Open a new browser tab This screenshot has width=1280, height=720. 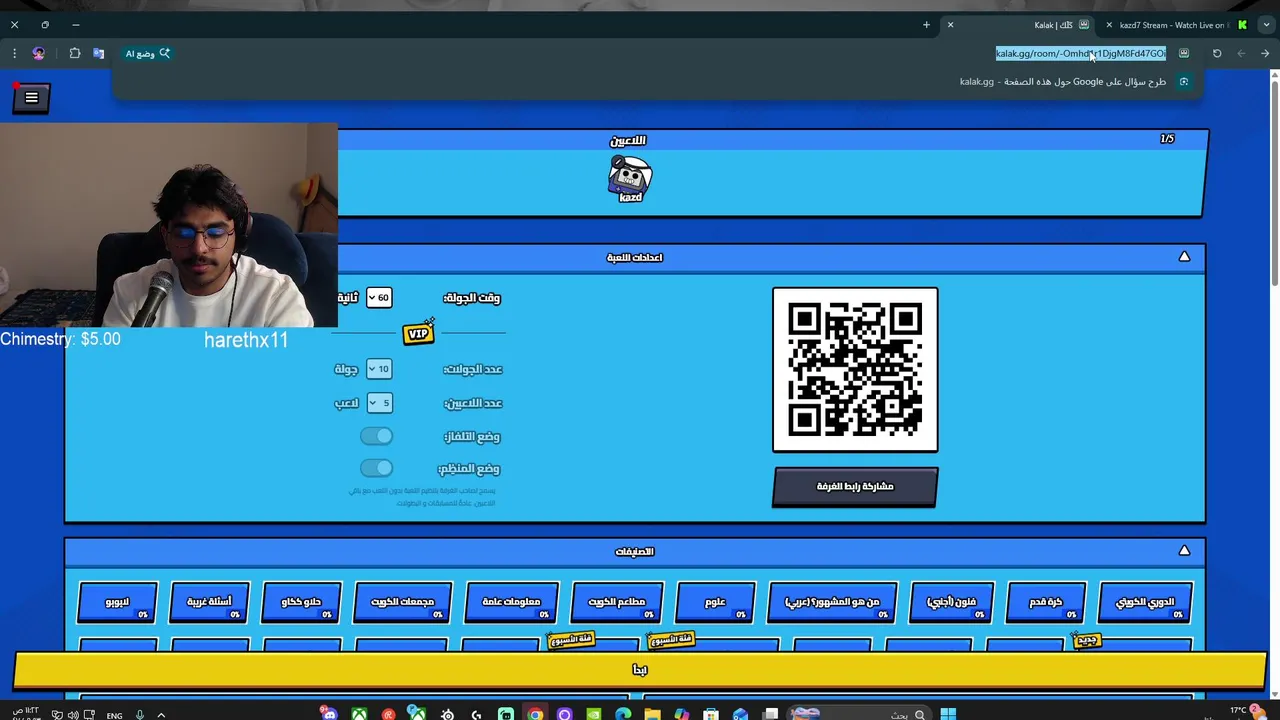coord(926,25)
